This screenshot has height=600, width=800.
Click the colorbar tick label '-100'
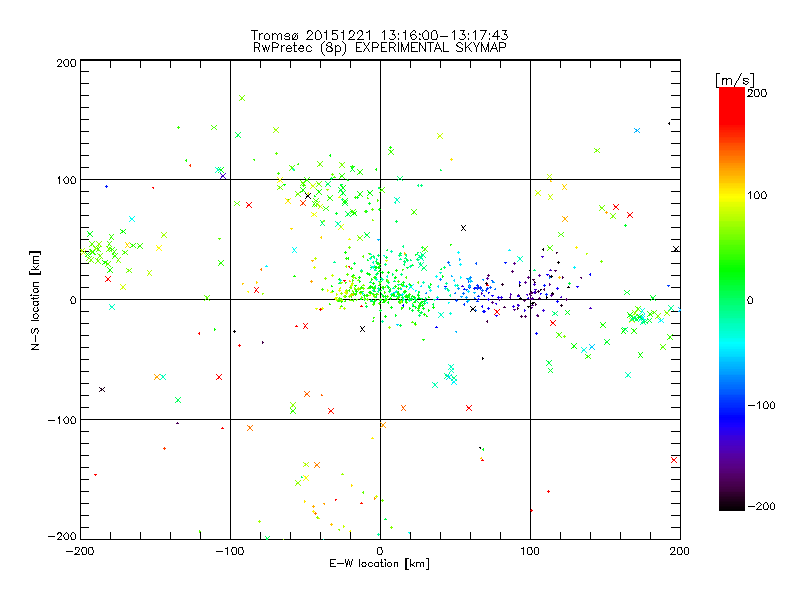click(761, 406)
